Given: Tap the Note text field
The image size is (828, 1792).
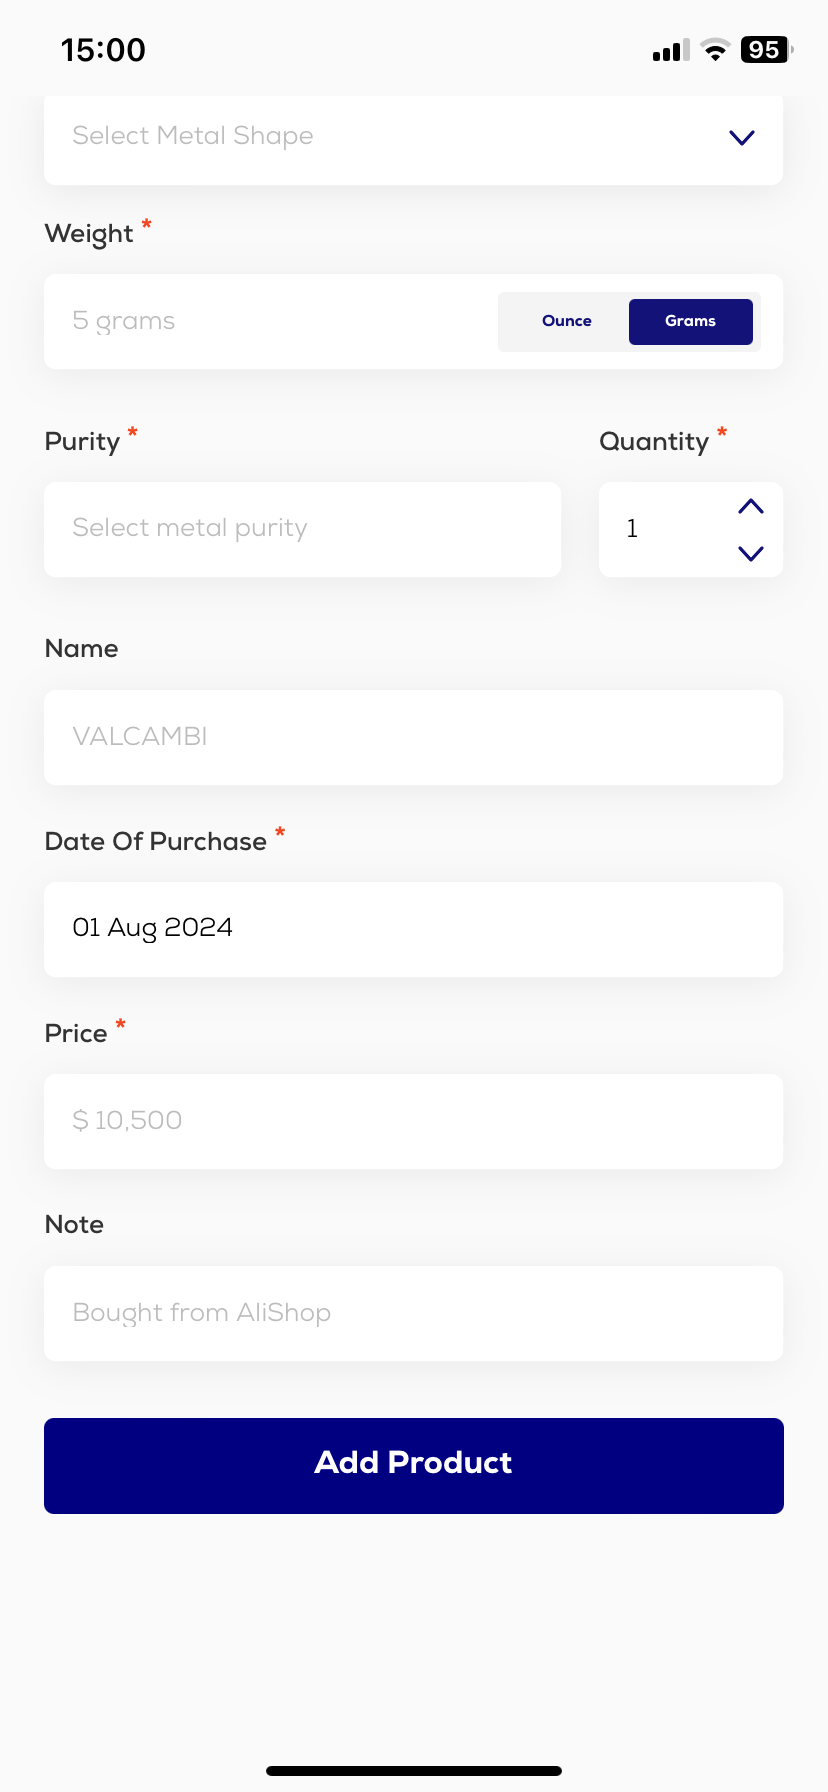Looking at the screenshot, I should click(413, 1313).
